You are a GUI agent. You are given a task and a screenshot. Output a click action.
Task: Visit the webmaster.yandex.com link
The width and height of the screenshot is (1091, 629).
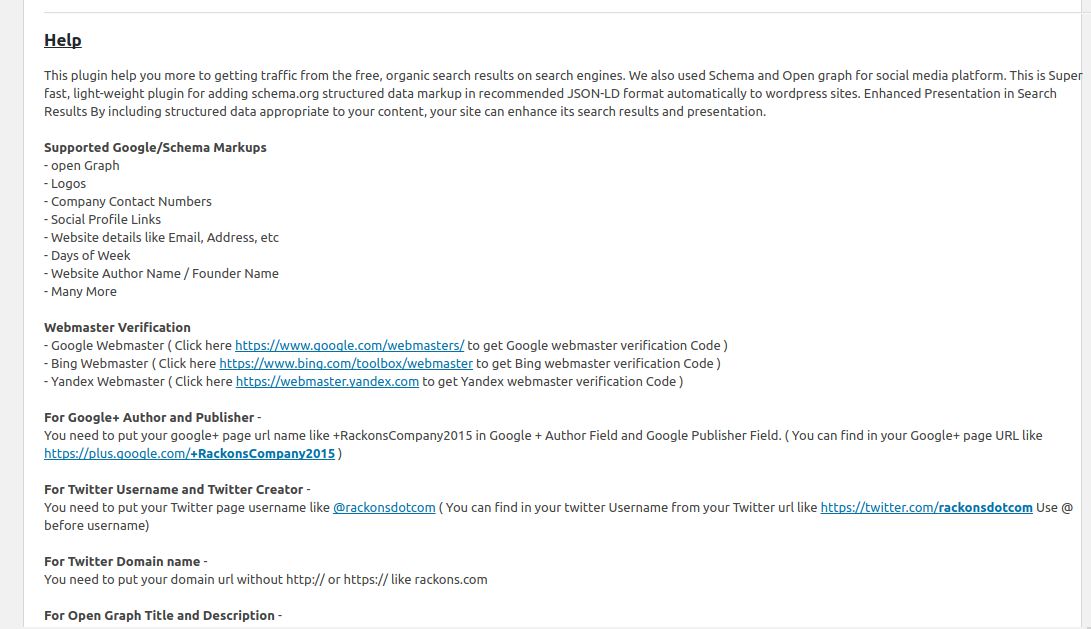click(327, 381)
